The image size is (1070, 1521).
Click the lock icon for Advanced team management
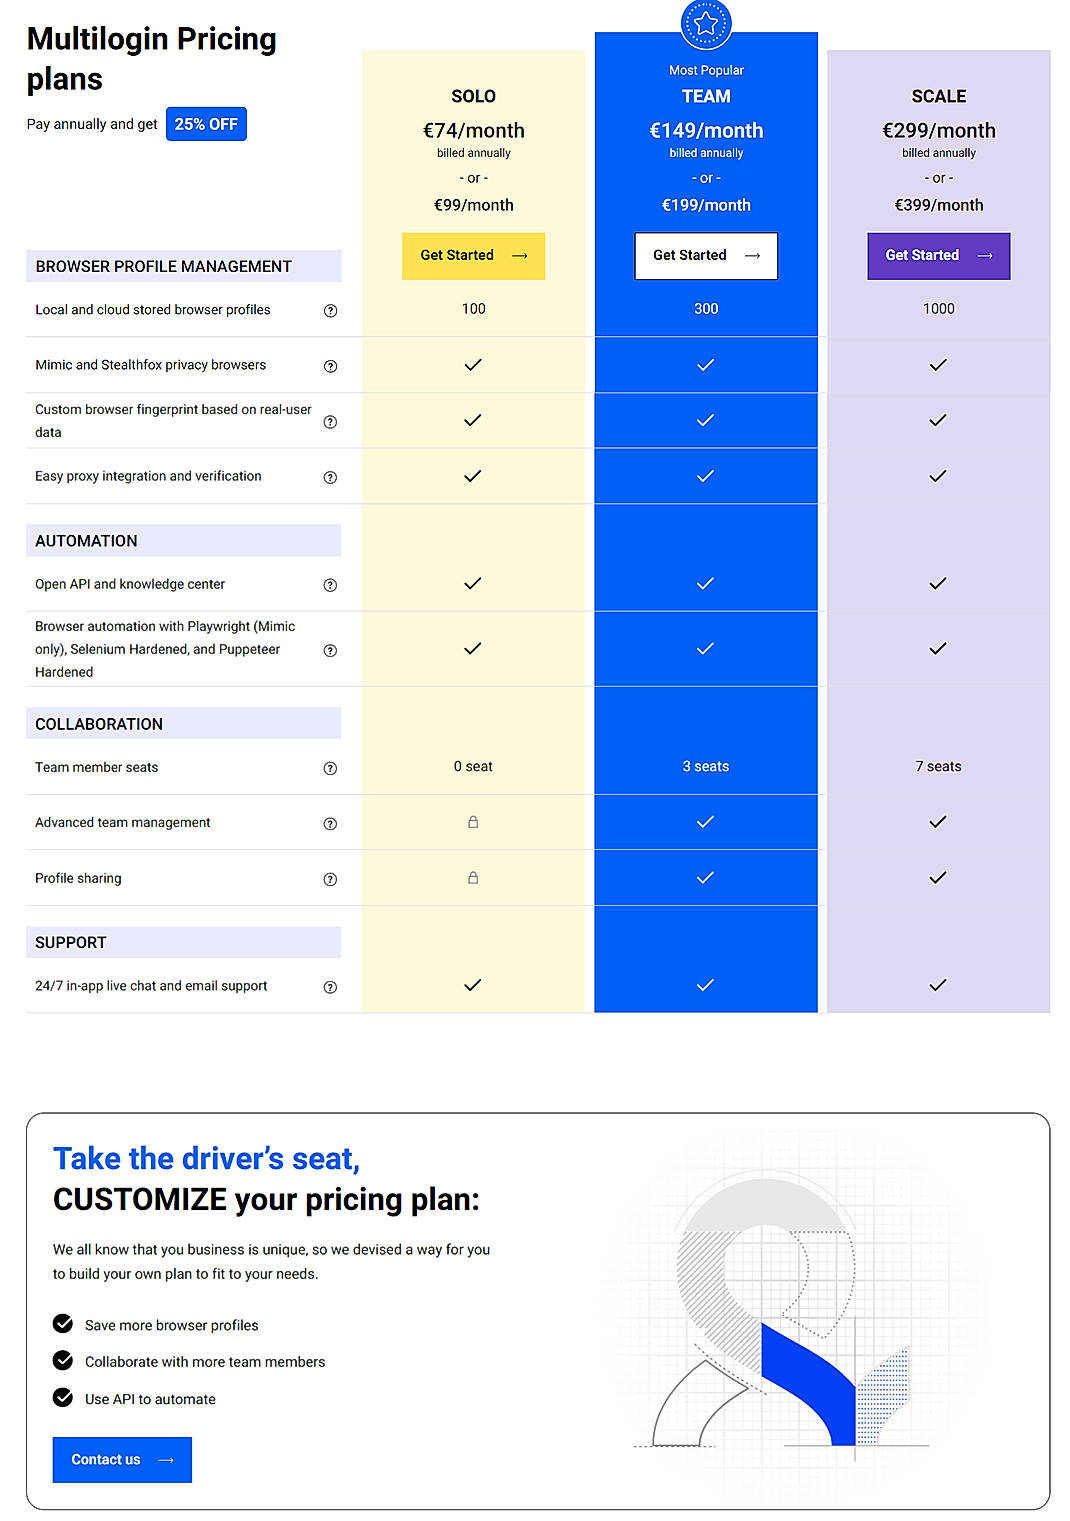tap(472, 823)
